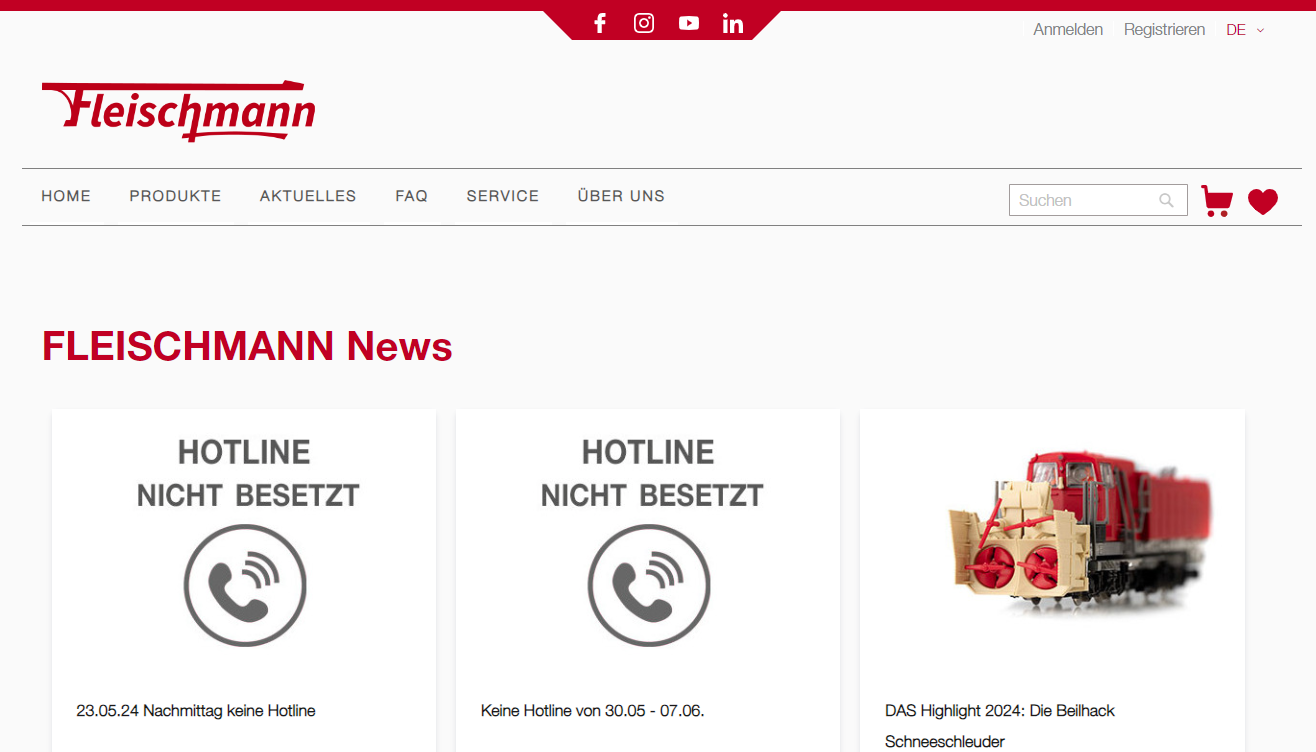Open the heart wishlist icon
The height and width of the screenshot is (752, 1316).
click(x=1263, y=202)
